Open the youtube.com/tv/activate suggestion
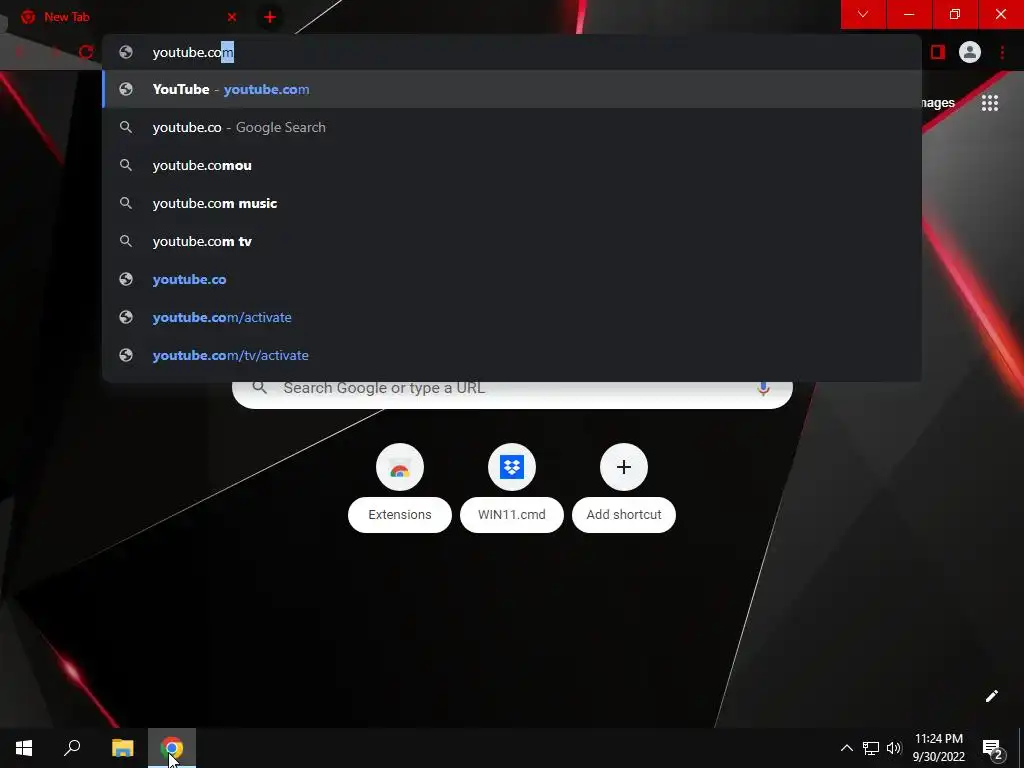This screenshot has height=768, width=1024. pos(511,355)
